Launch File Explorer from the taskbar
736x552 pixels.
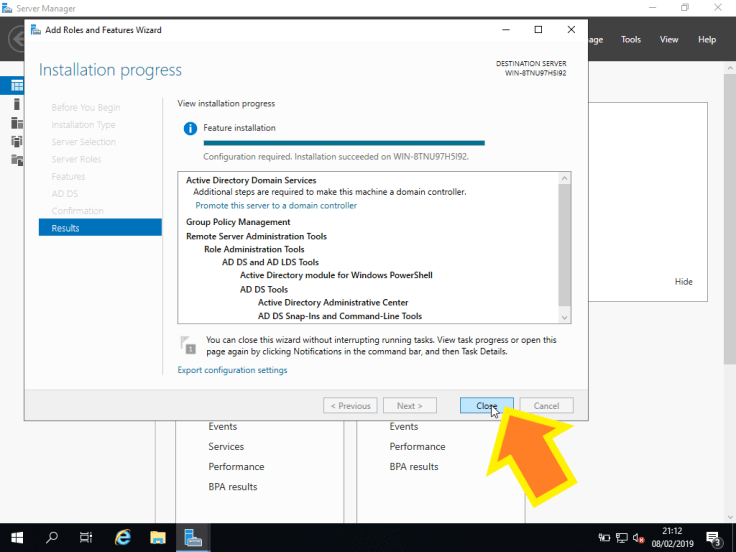tap(158, 538)
